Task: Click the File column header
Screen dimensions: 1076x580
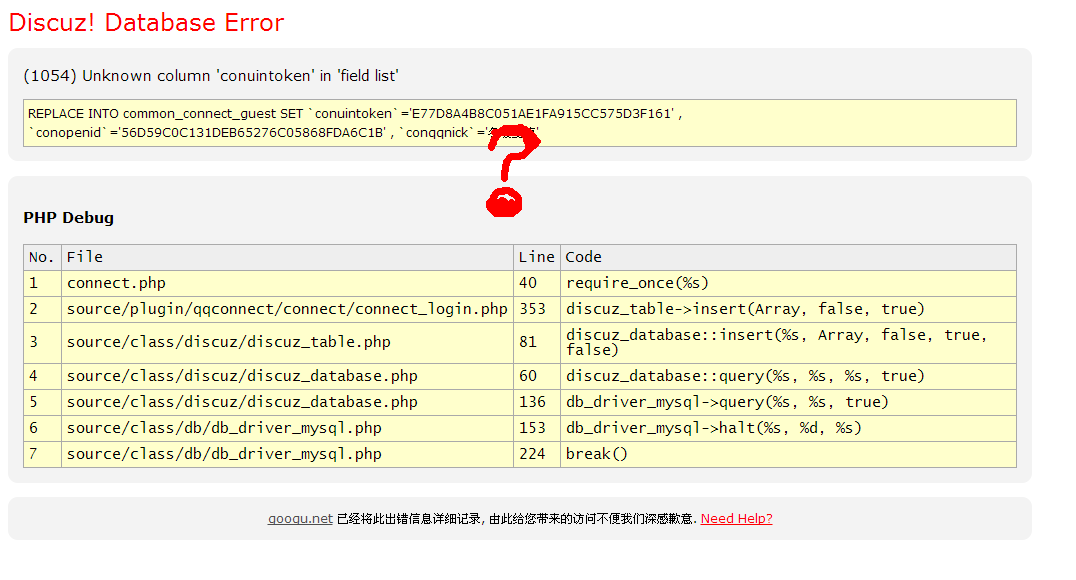Action: (287, 257)
